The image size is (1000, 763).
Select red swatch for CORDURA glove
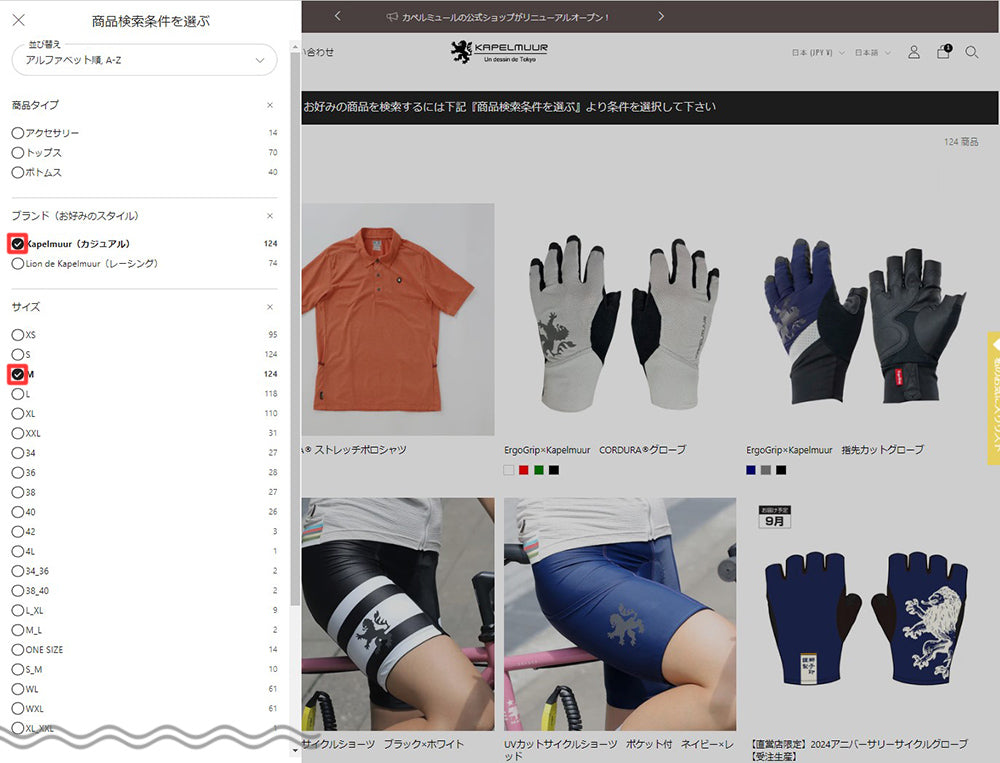524,470
